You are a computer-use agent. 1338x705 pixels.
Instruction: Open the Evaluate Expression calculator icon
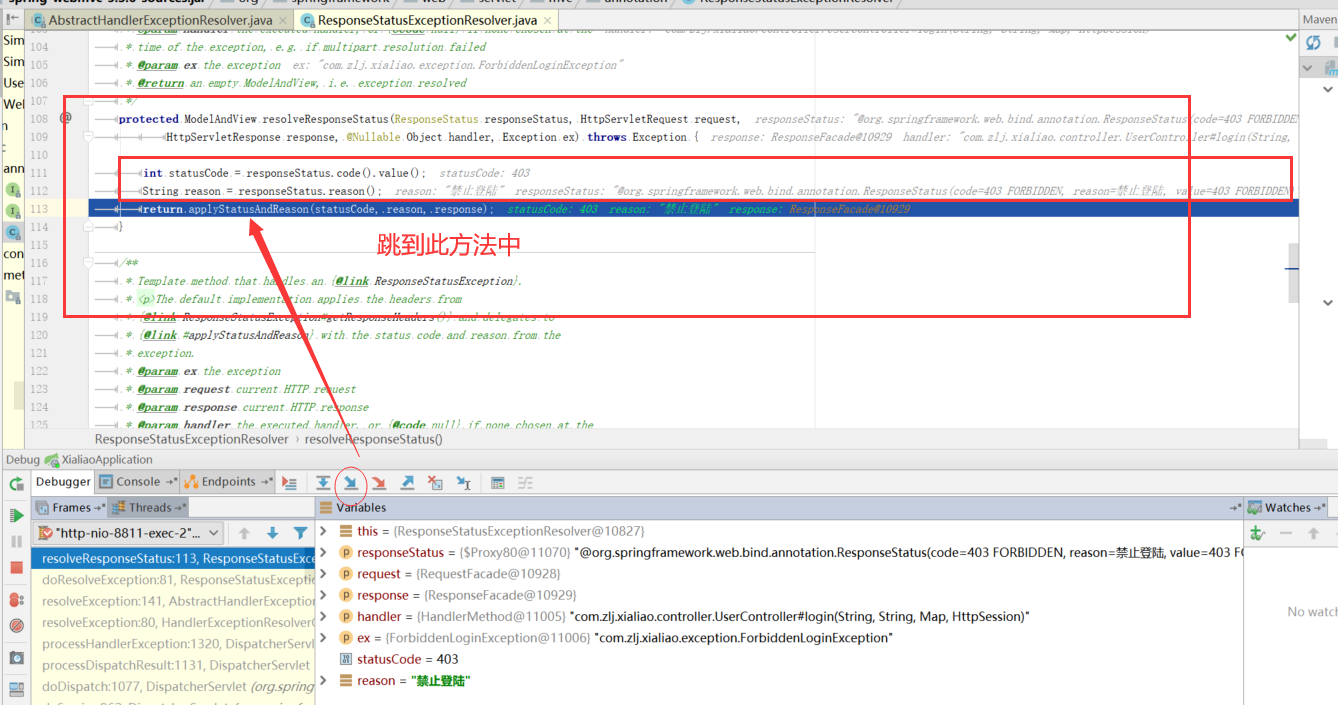click(x=497, y=483)
